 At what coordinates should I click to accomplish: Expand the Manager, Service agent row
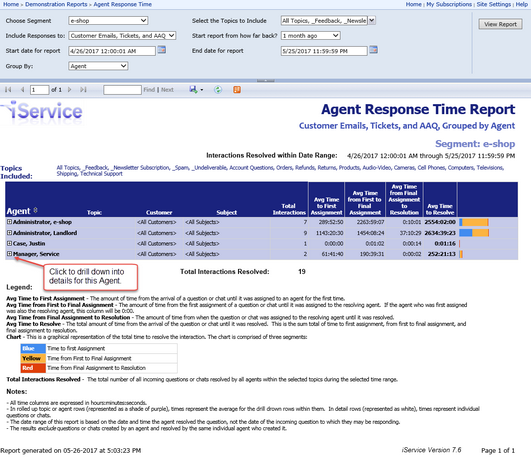(9, 254)
